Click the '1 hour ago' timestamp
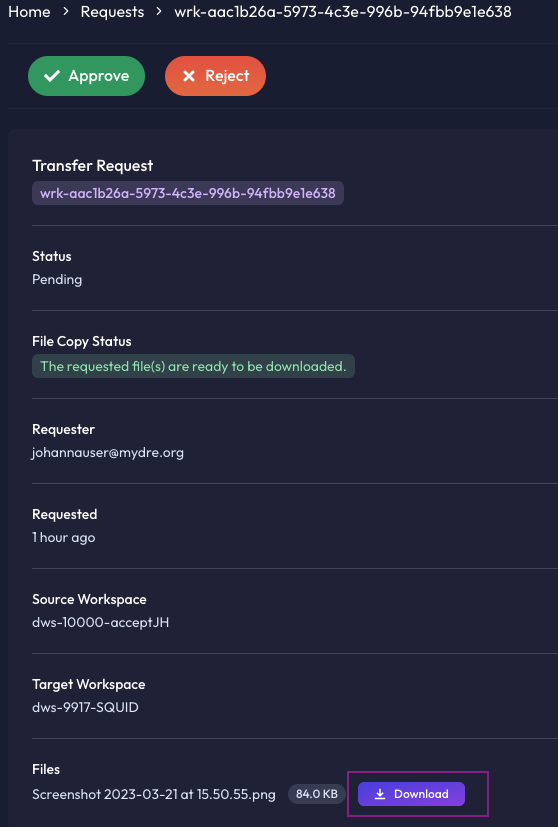Image resolution: width=558 pixels, height=827 pixels. click(64, 537)
